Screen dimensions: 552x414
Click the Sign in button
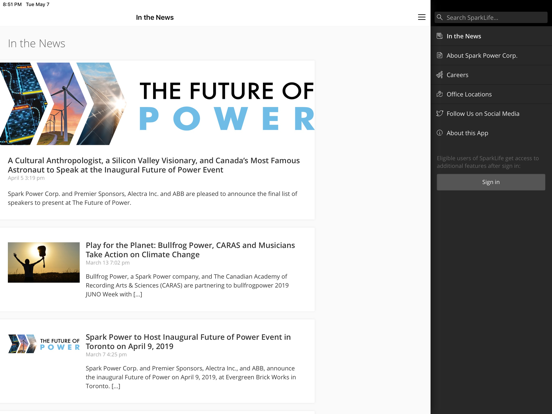point(491,182)
